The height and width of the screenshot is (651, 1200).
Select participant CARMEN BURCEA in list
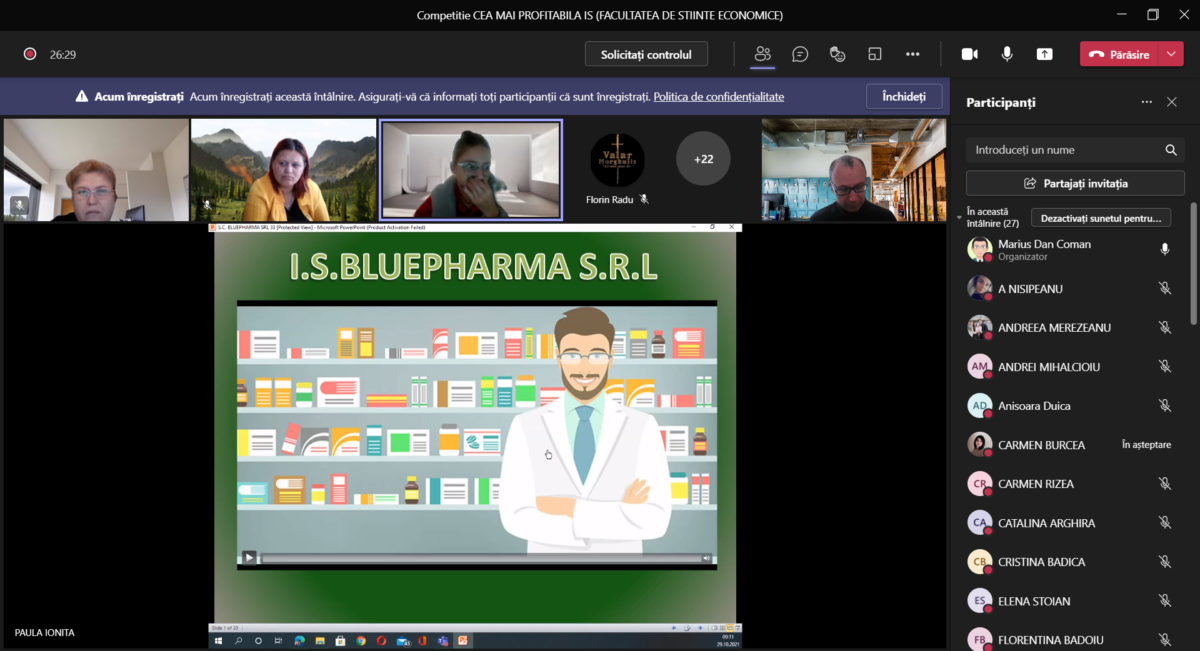coord(1041,445)
